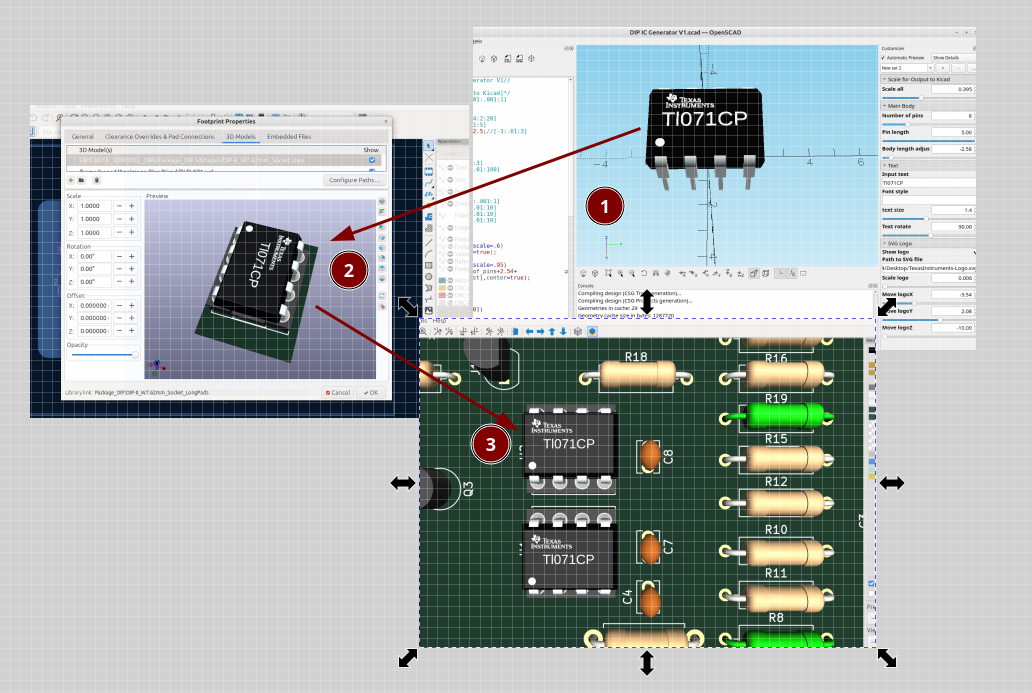
Task: Toggle visibility of Zones in Appearance panel
Action: (450, 203)
